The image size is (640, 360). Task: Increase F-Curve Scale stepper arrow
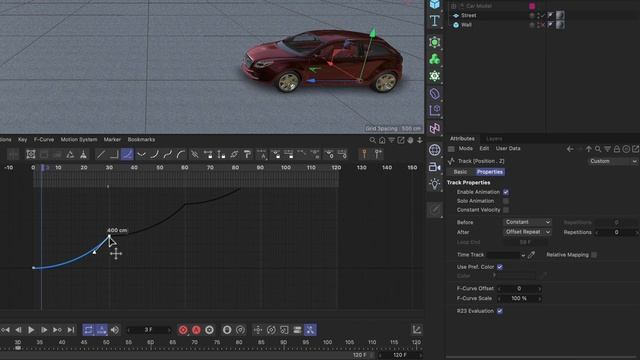pyautogui.click(x=540, y=298)
